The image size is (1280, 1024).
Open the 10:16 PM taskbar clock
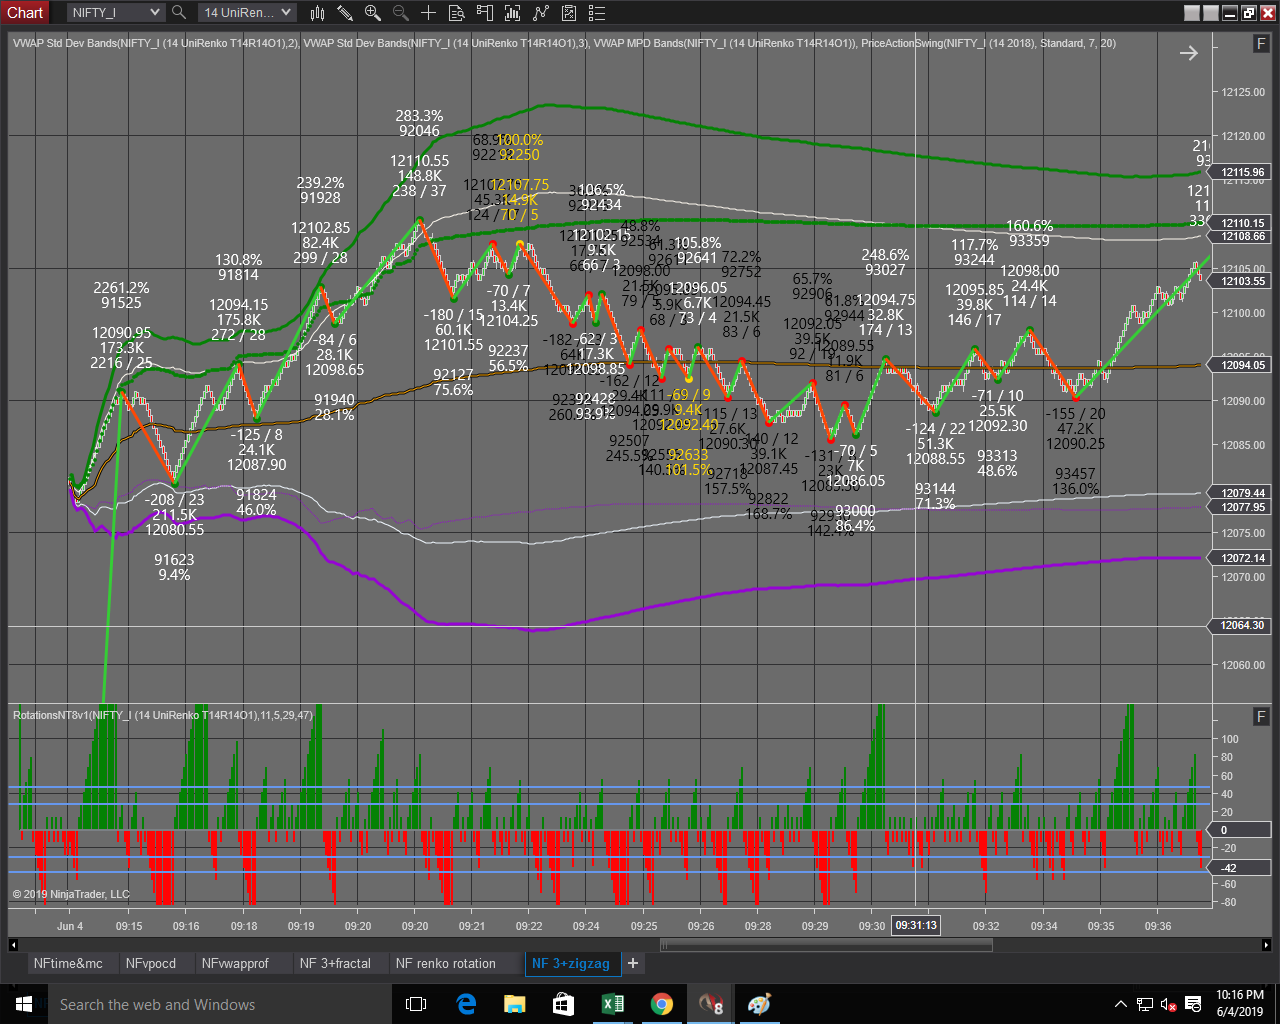pos(1240,1004)
